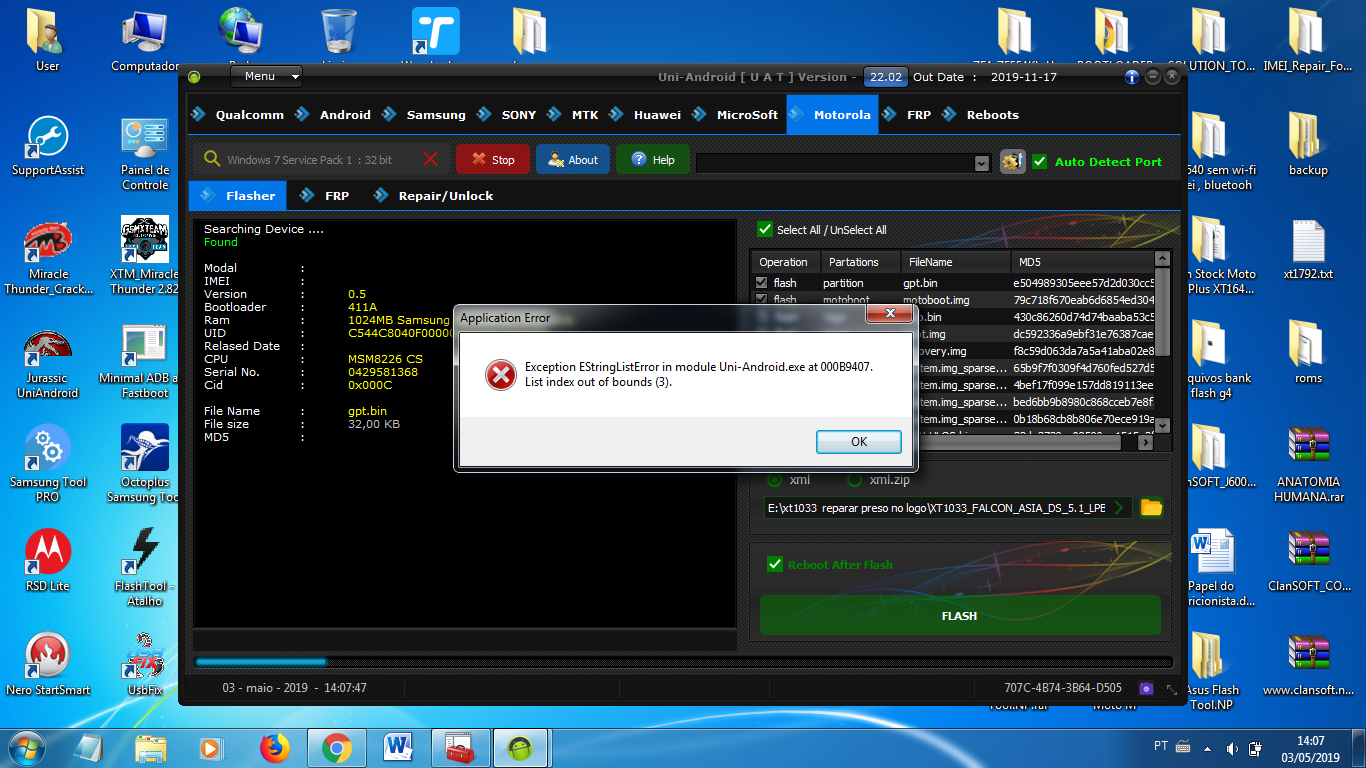Click the bottom progress bar
Viewport: 1366px width, 768px height.
click(683, 662)
